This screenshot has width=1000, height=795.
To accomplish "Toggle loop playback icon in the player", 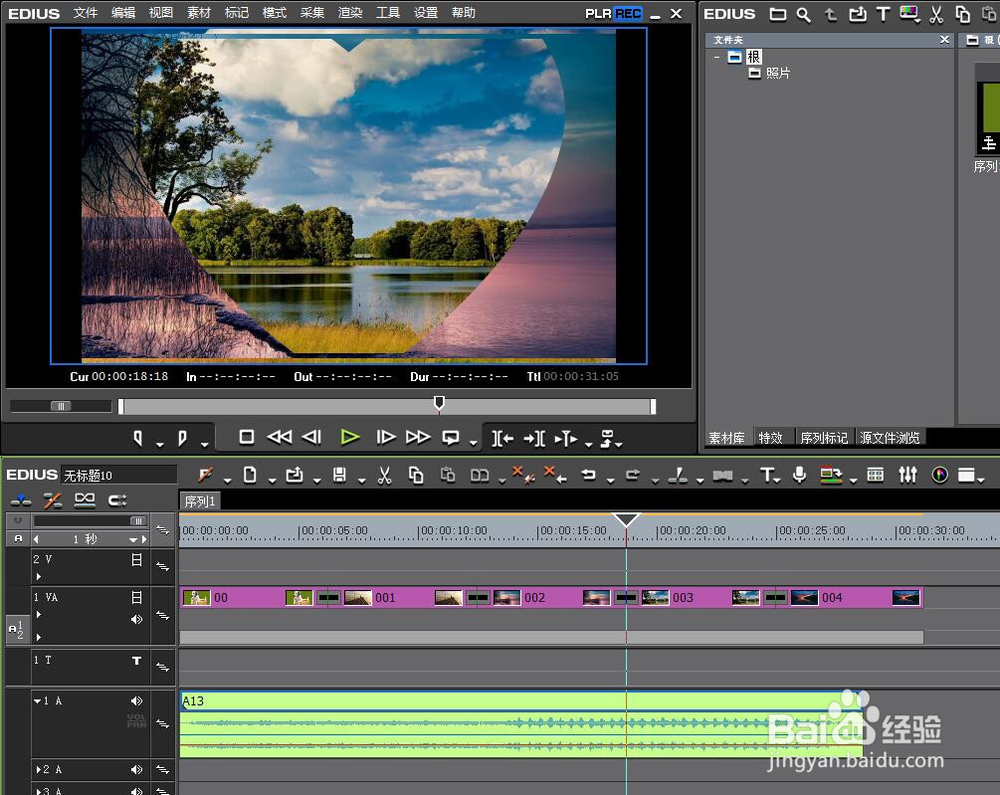I will pos(451,438).
